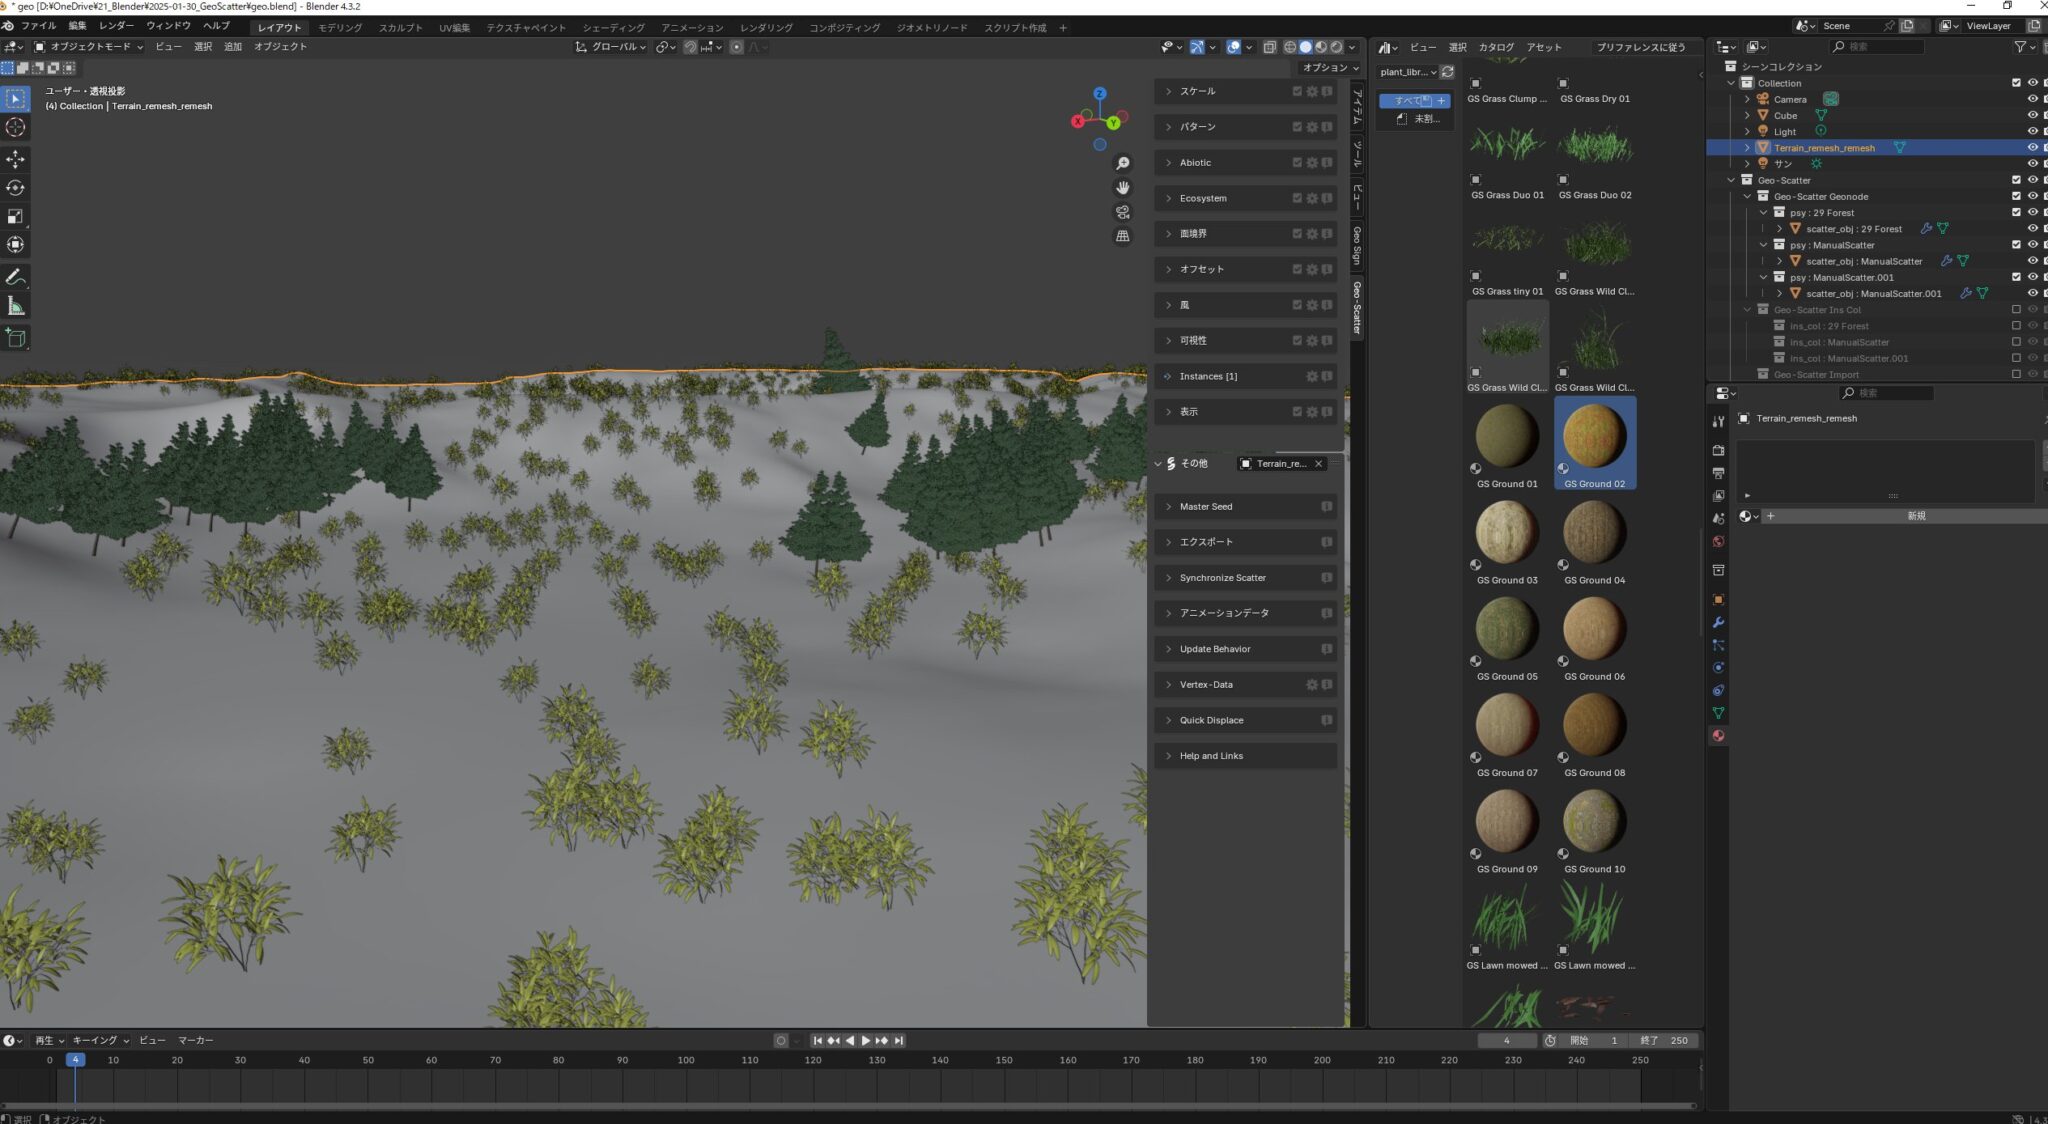Select the GS Ground 05 material thumbnail
The image size is (2048, 1124).
1506,628
